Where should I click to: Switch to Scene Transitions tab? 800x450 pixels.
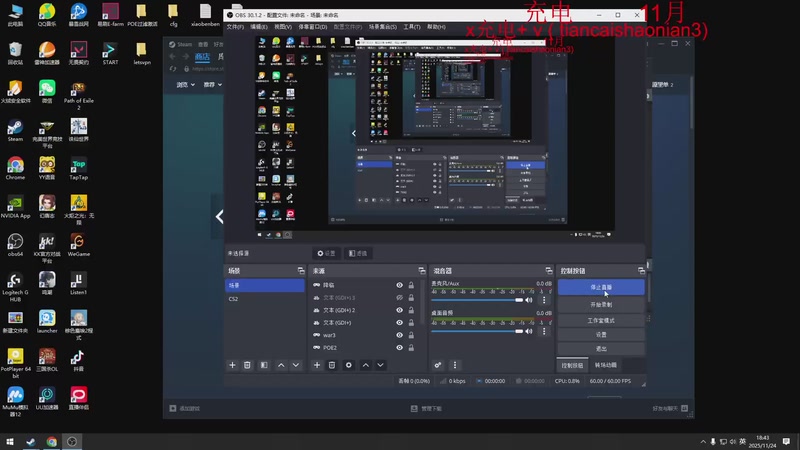(606, 365)
